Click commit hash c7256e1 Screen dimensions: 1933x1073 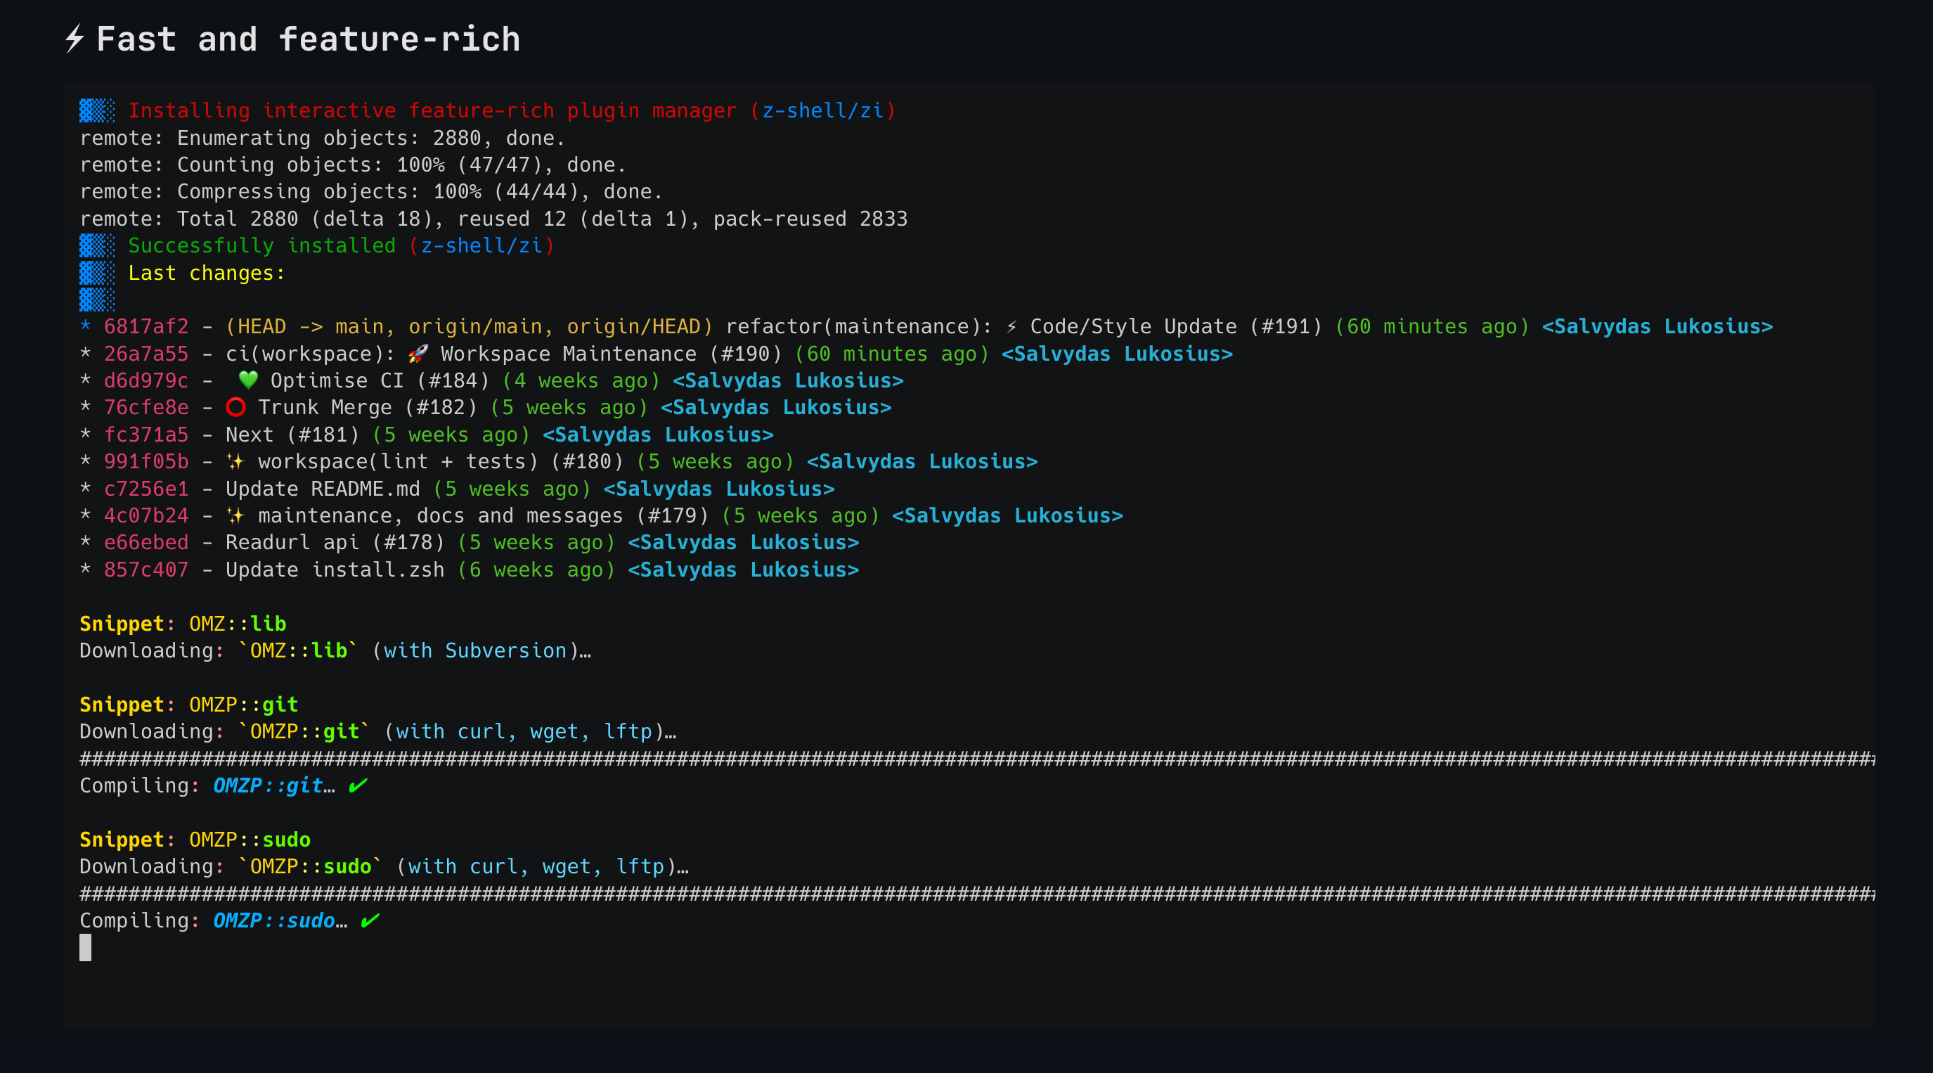click(146, 489)
